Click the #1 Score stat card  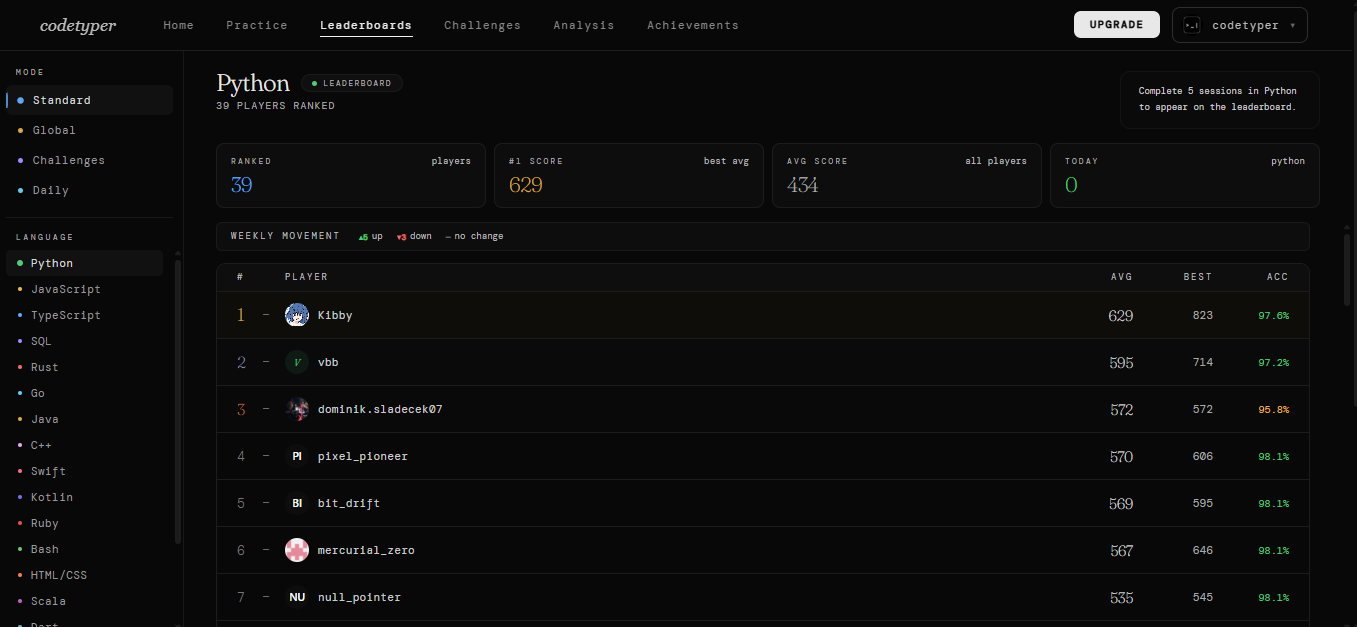point(629,175)
